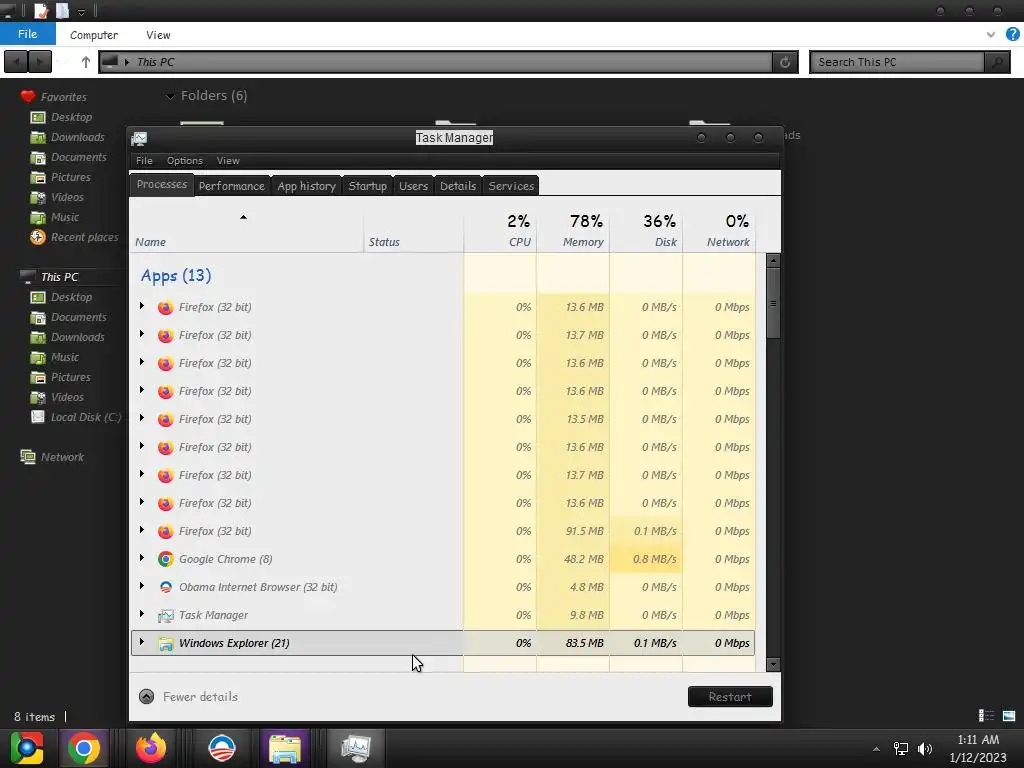Click the process list scroll down arrow
This screenshot has height=768, width=1024.
[x=773, y=665]
